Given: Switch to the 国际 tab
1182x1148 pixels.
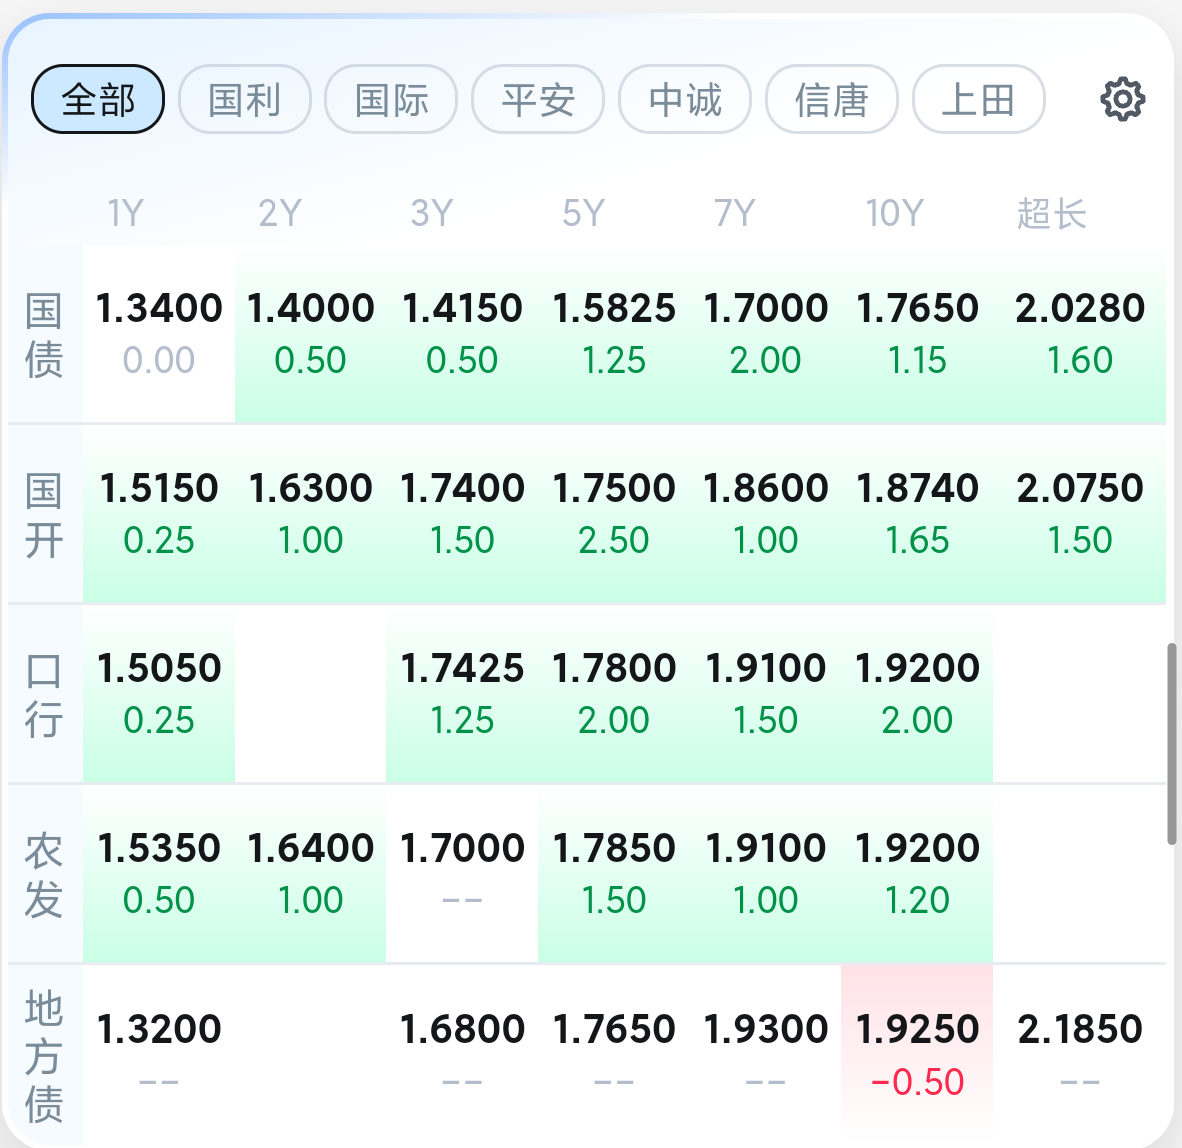Looking at the screenshot, I should click(x=391, y=100).
